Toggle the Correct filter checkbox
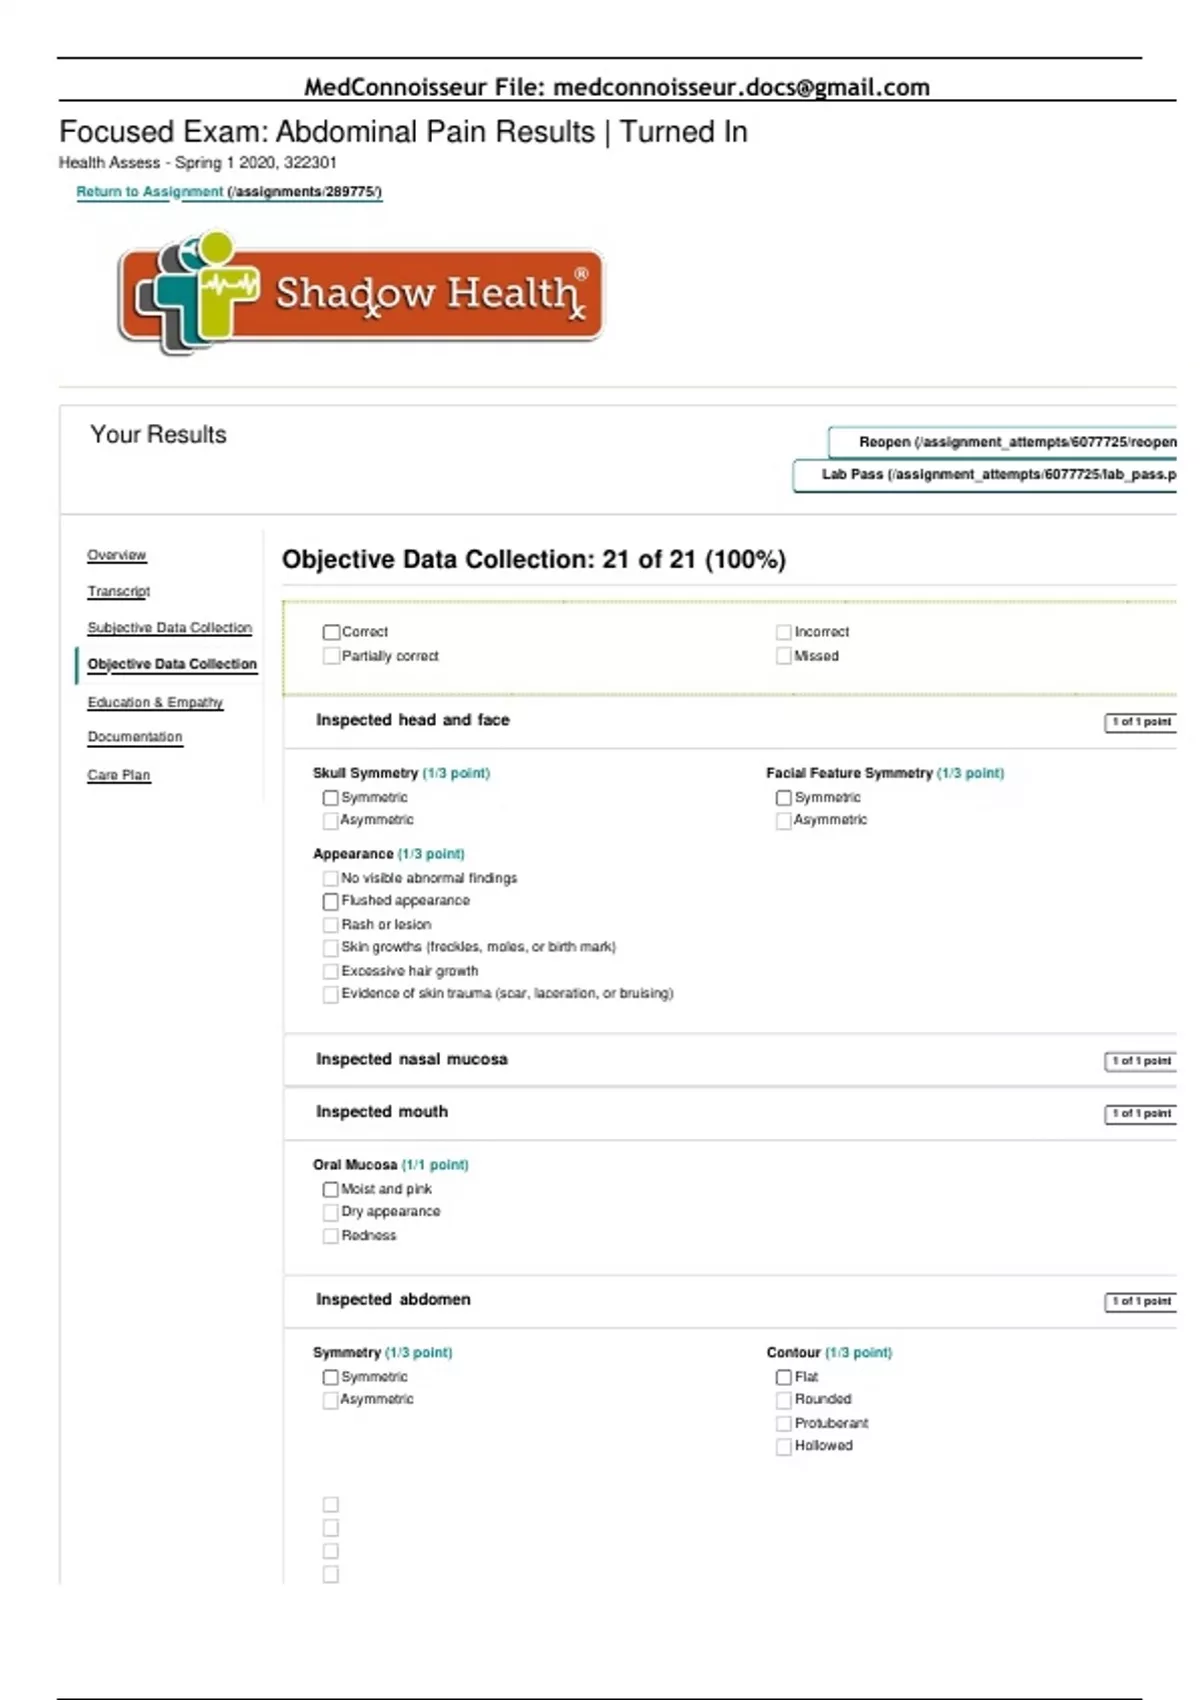Image resolution: width=1200 pixels, height=1700 pixels. (x=331, y=632)
